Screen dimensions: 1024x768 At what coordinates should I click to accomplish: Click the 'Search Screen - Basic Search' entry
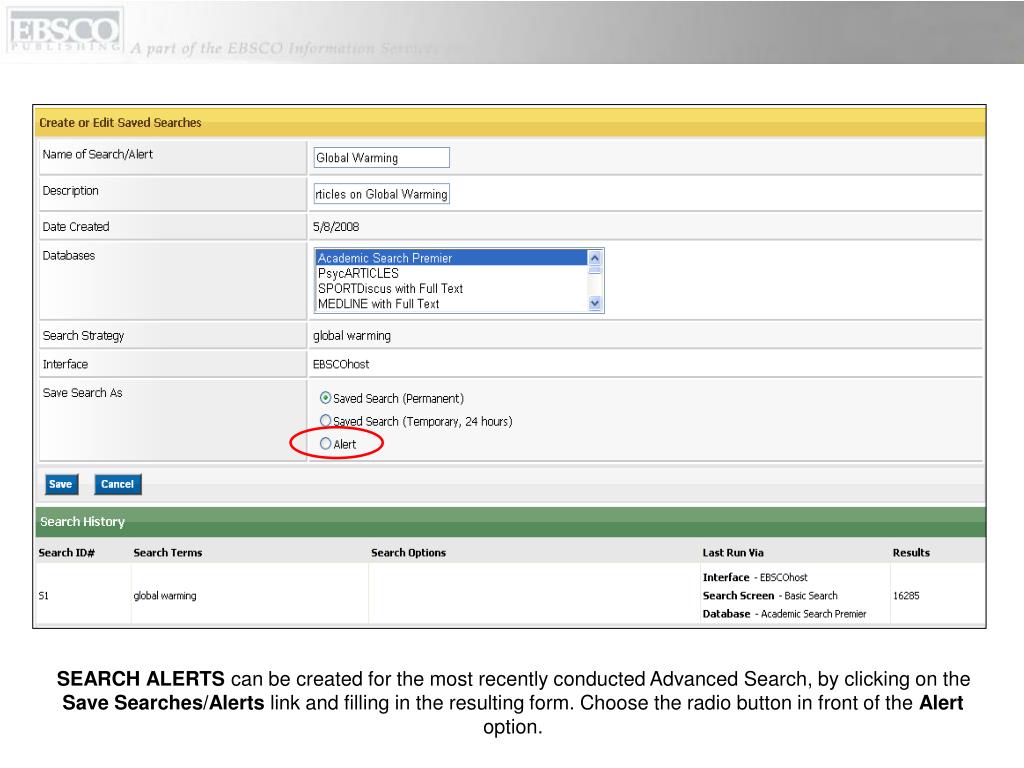770,596
